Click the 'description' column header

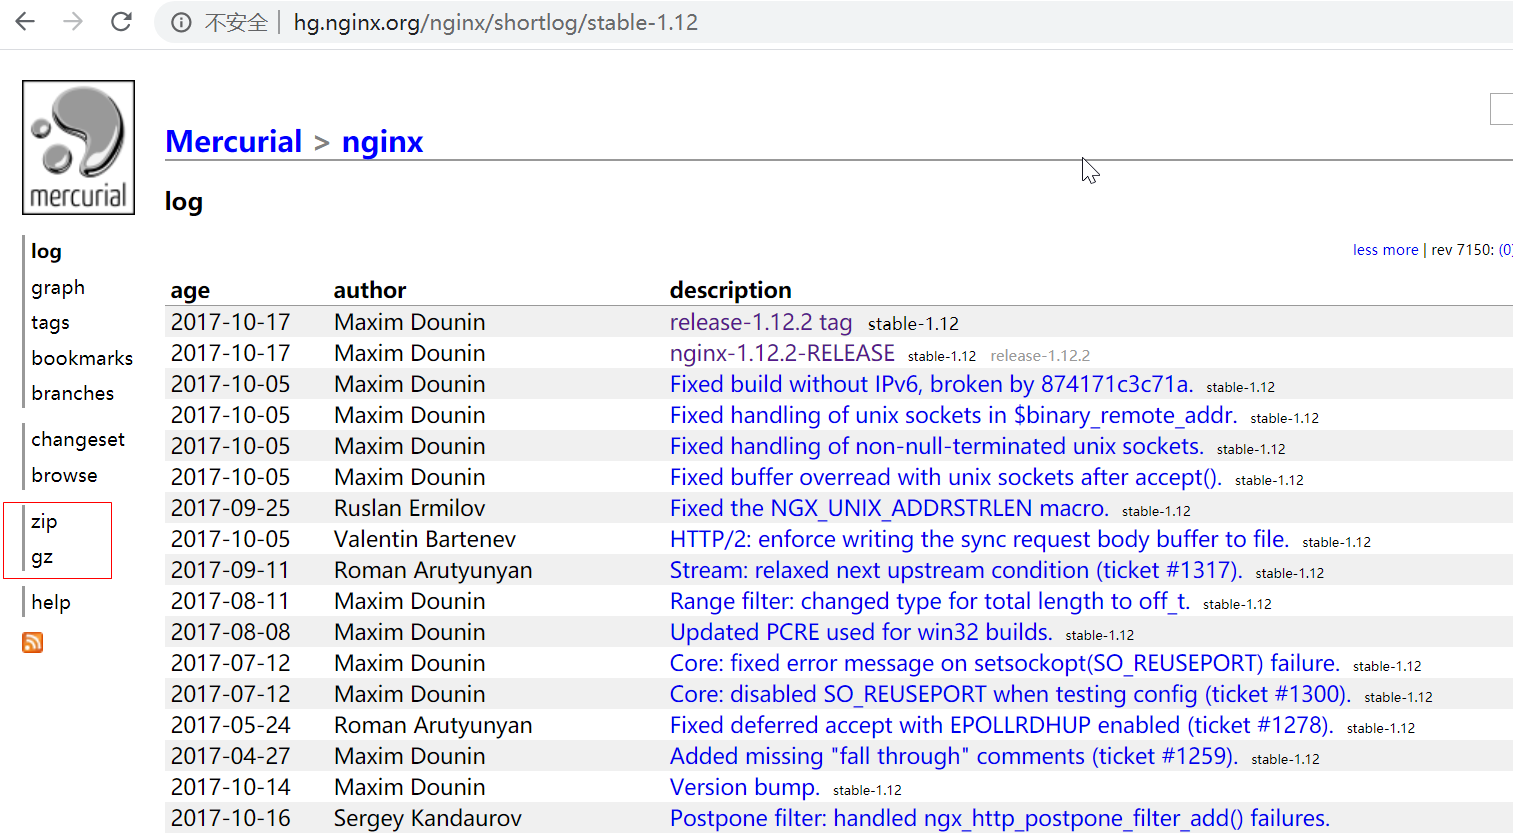[x=730, y=290]
